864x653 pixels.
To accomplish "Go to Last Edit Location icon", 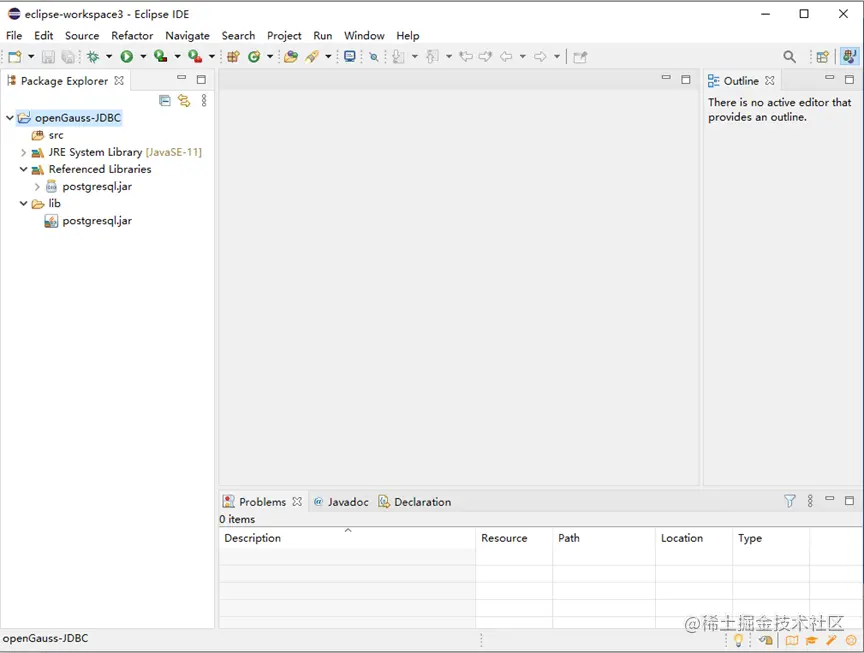I will 466,56.
